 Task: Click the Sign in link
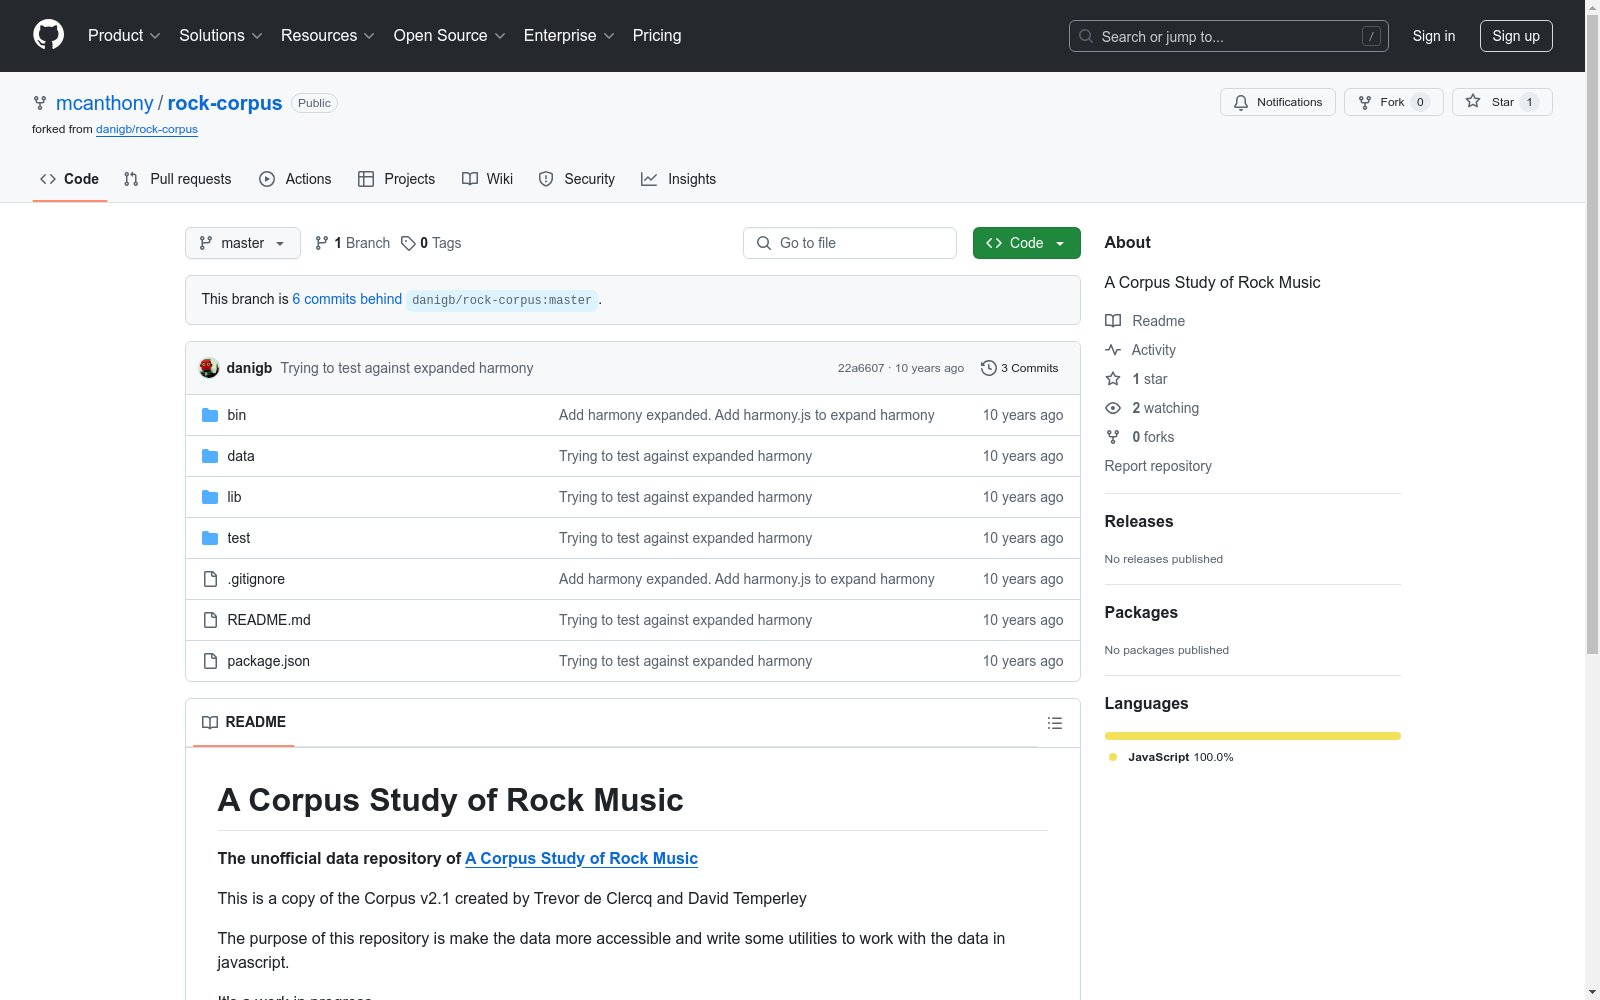coord(1434,36)
